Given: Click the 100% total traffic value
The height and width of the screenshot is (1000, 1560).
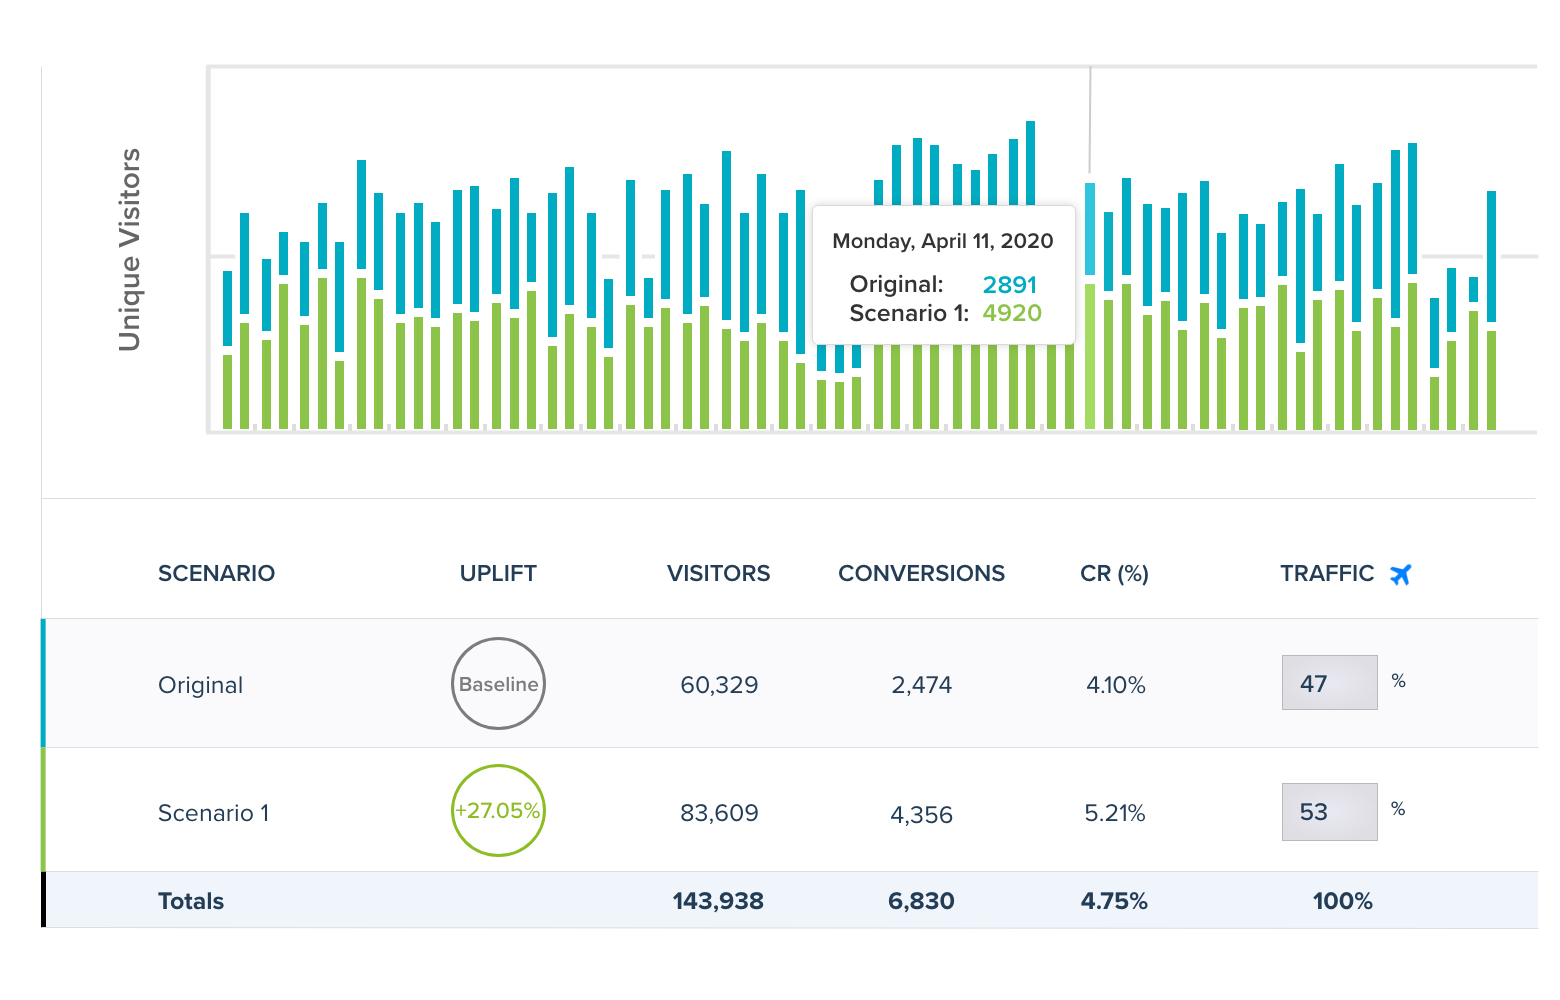Looking at the screenshot, I should [1342, 901].
